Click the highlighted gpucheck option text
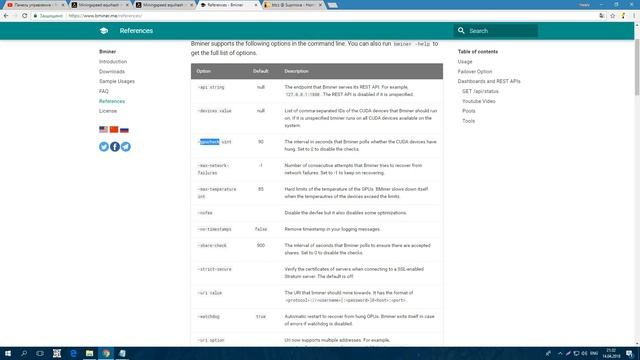640x360 pixels. (x=209, y=142)
